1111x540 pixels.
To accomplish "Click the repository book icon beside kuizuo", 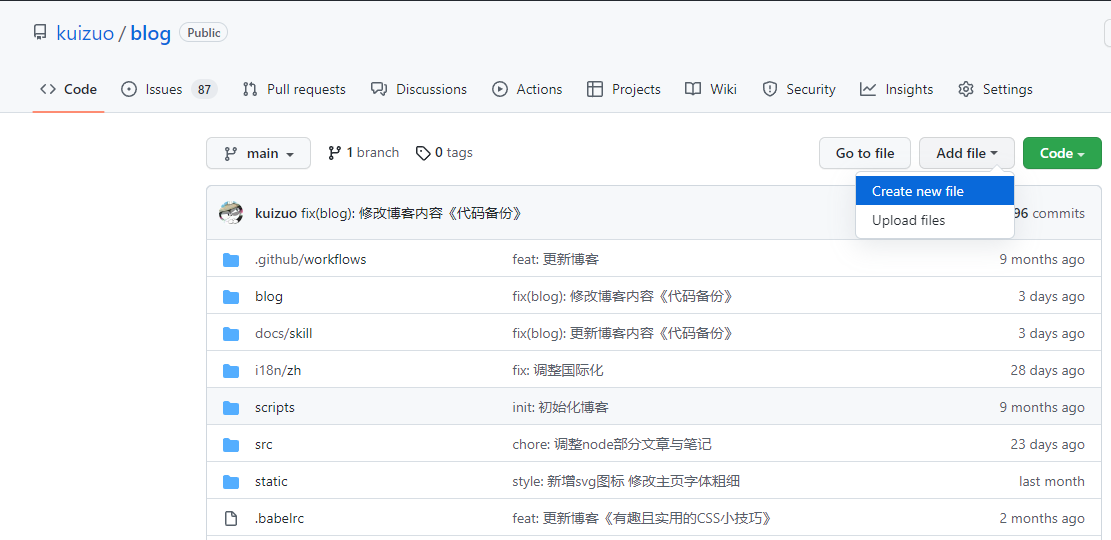I will (40, 33).
